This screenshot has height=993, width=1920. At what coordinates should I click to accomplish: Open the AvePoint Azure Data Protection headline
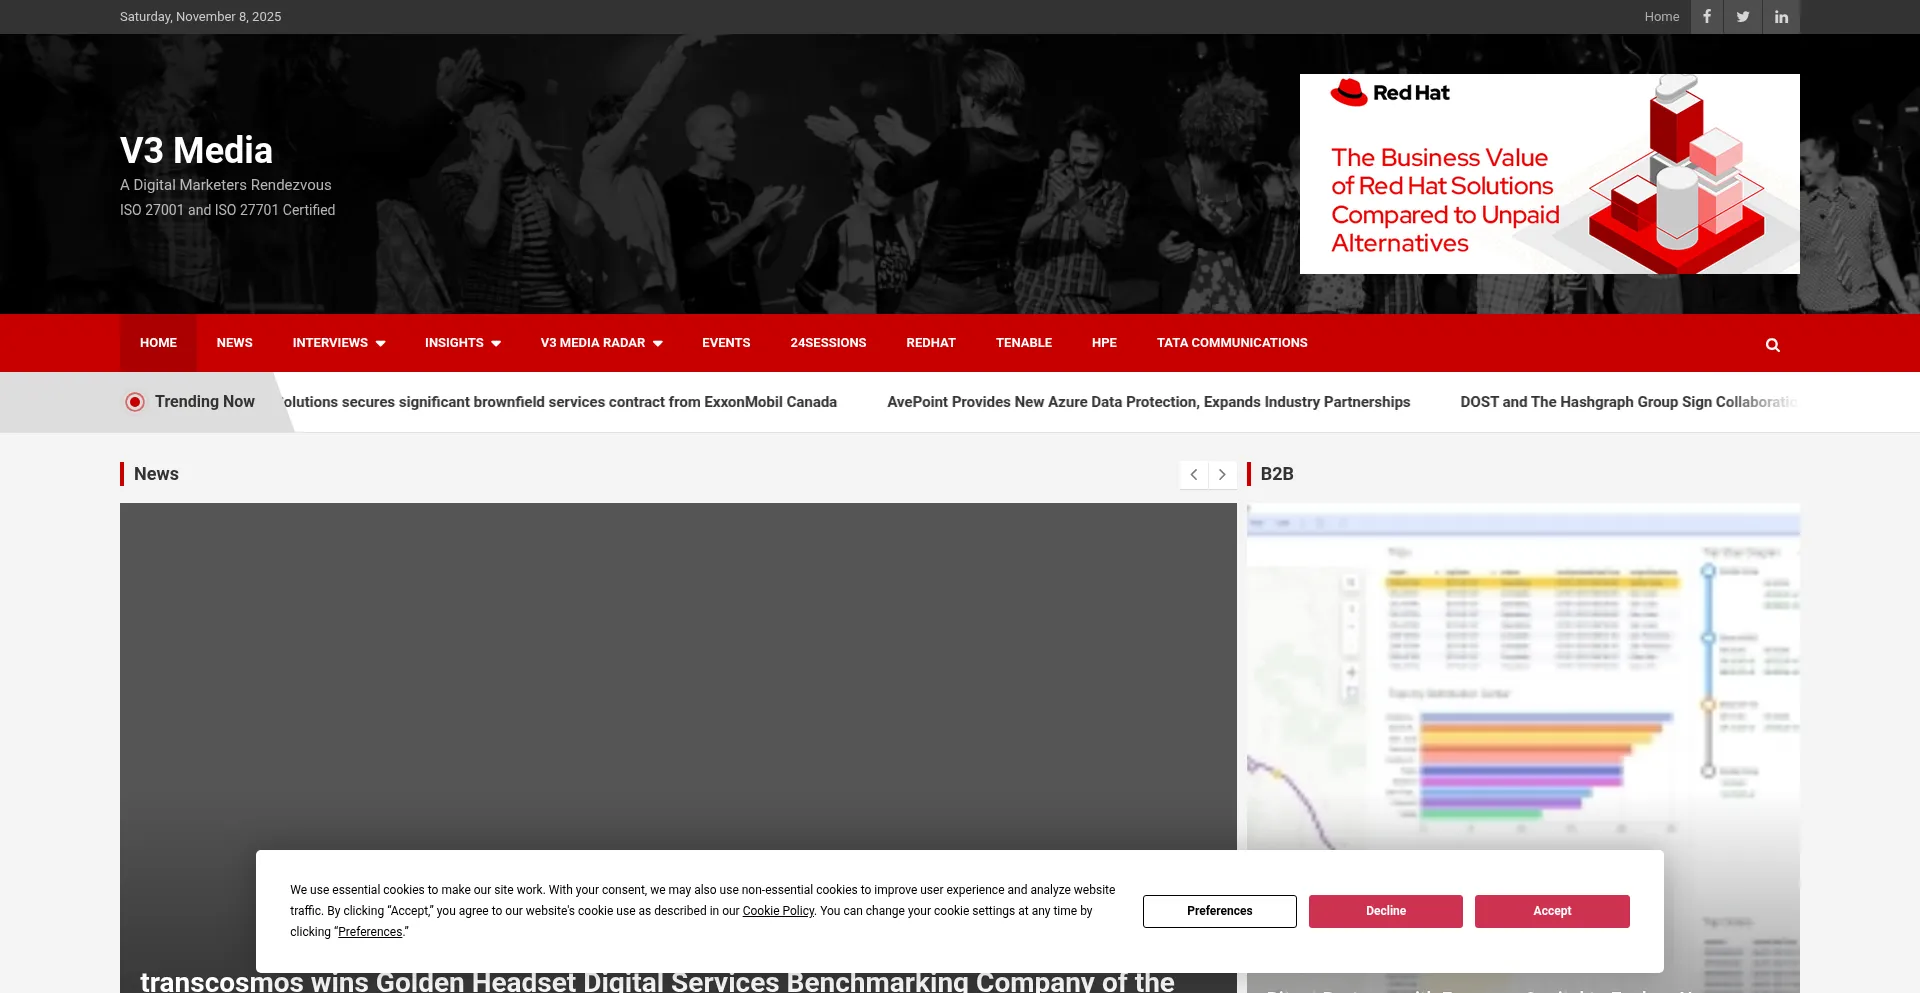[1148, 402]
